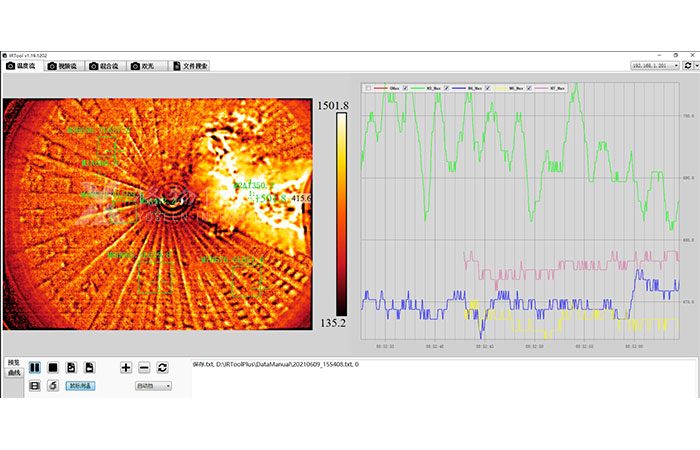Minimize the IRTool window
This screenshot has width=700, height=450.
pos(659,55)
